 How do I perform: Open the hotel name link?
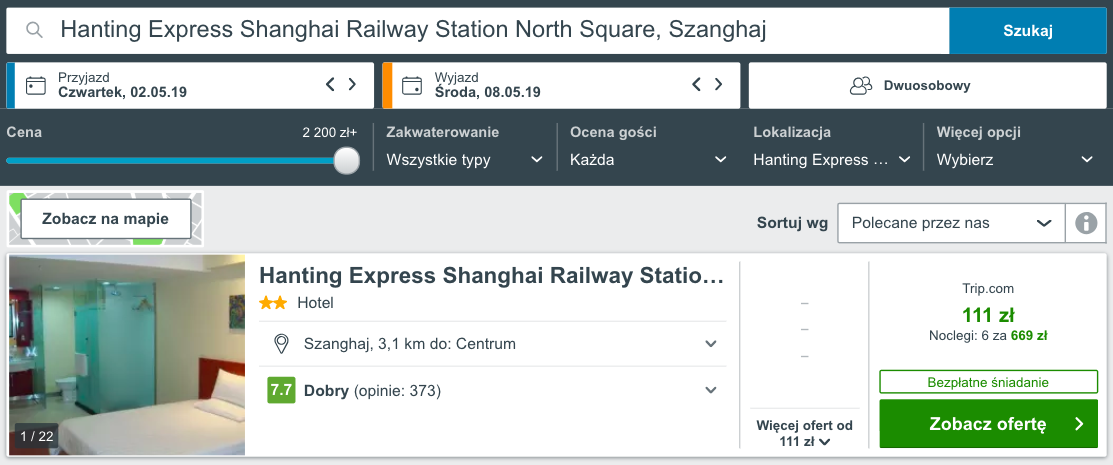pos(491,276)
